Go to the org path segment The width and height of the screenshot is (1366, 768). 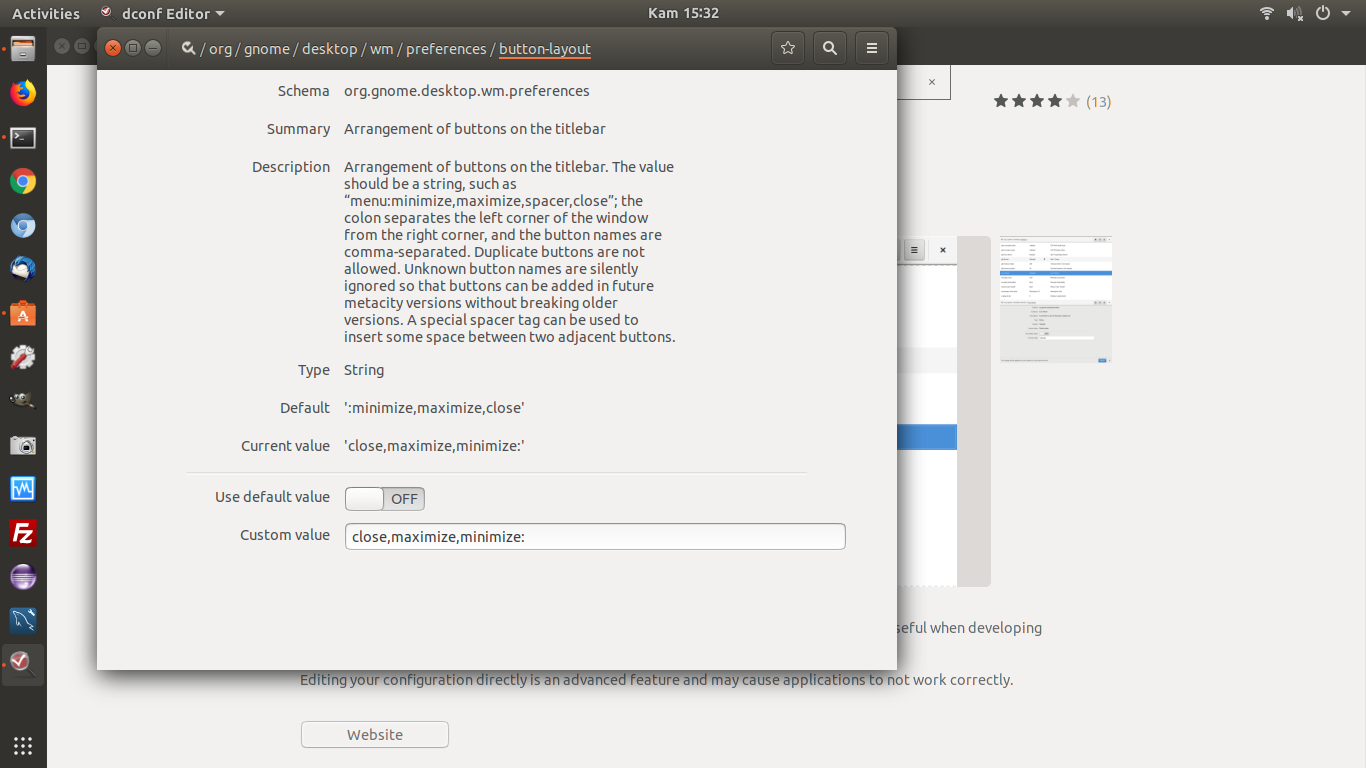220,48
